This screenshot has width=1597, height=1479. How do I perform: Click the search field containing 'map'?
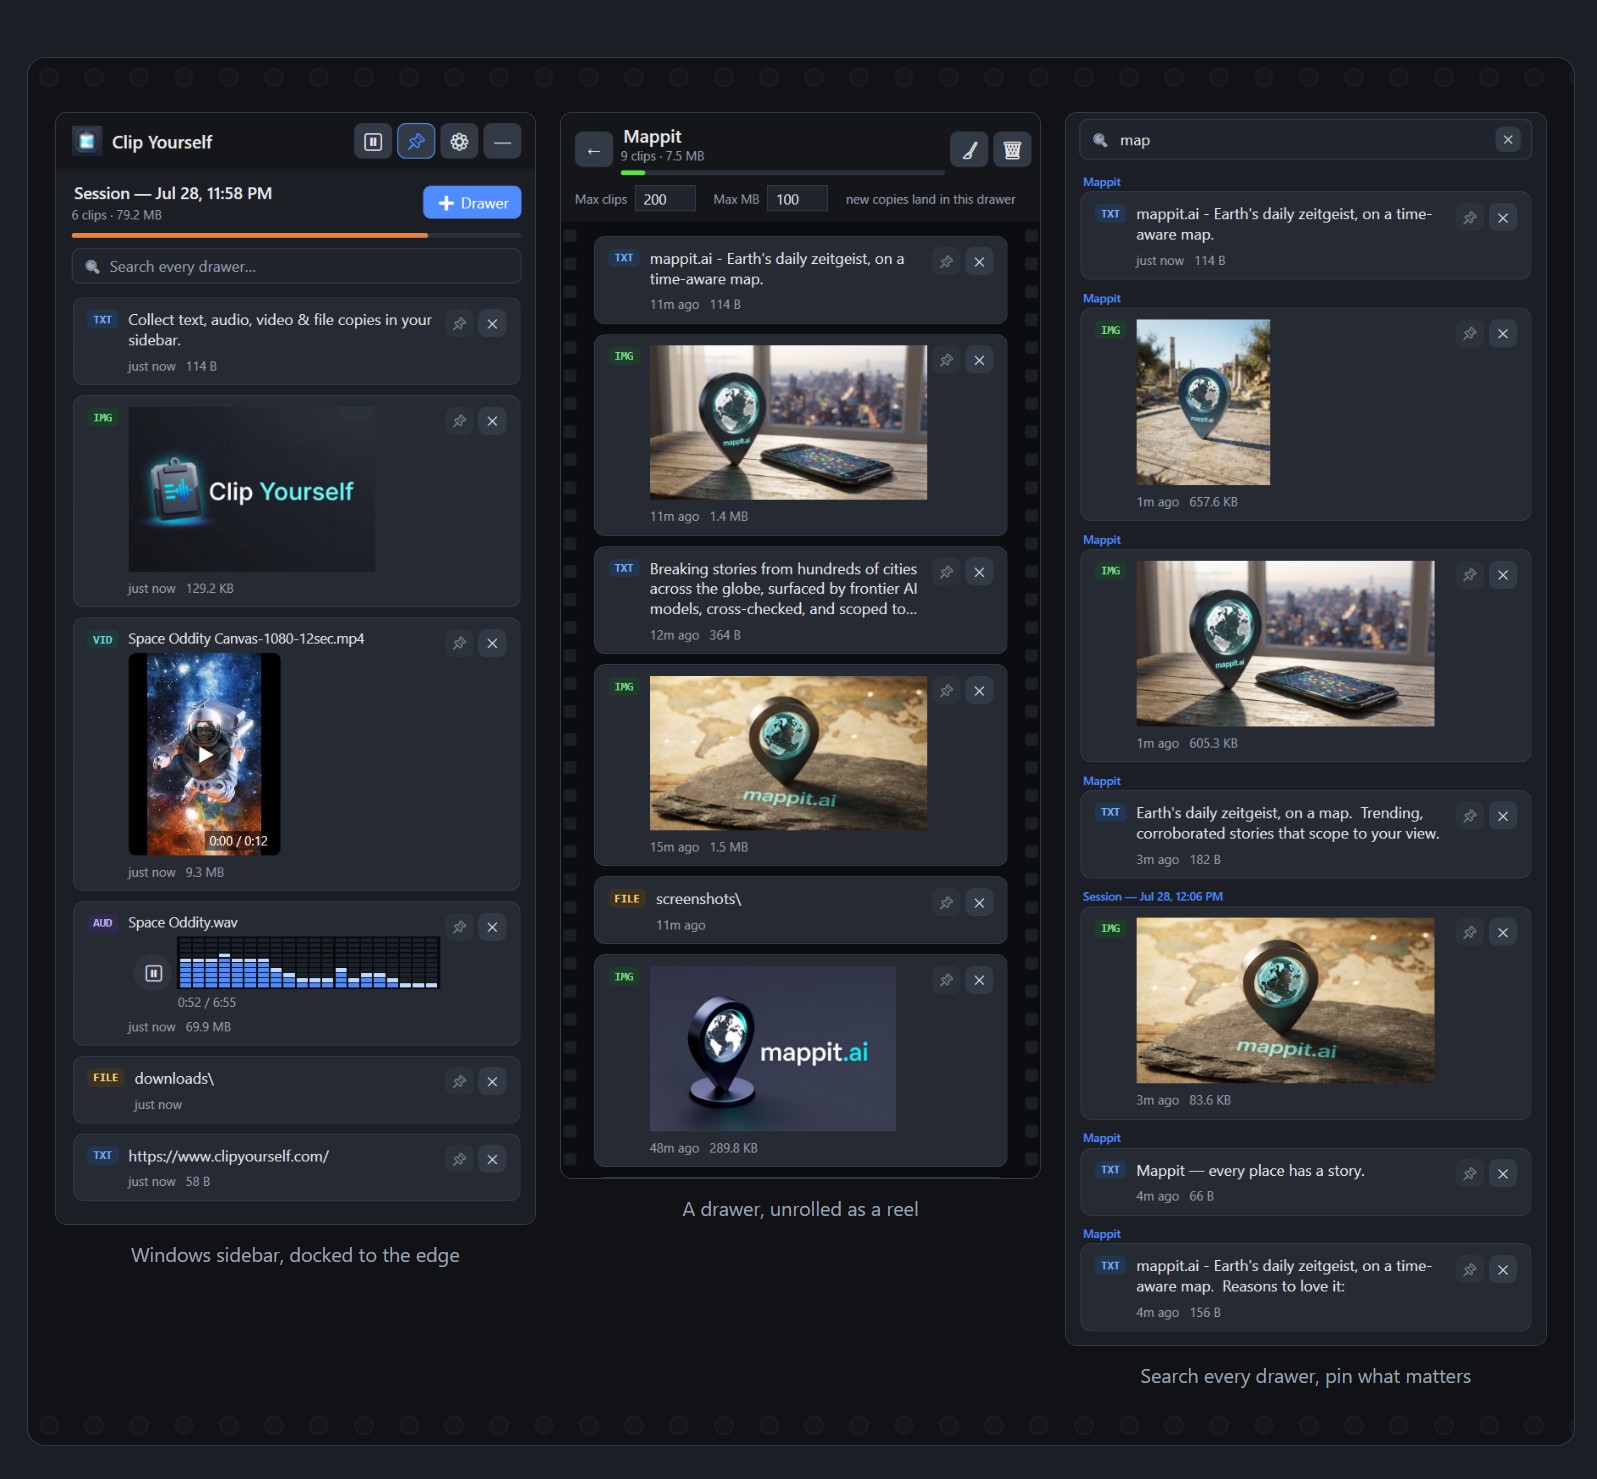pos(1305,140)
